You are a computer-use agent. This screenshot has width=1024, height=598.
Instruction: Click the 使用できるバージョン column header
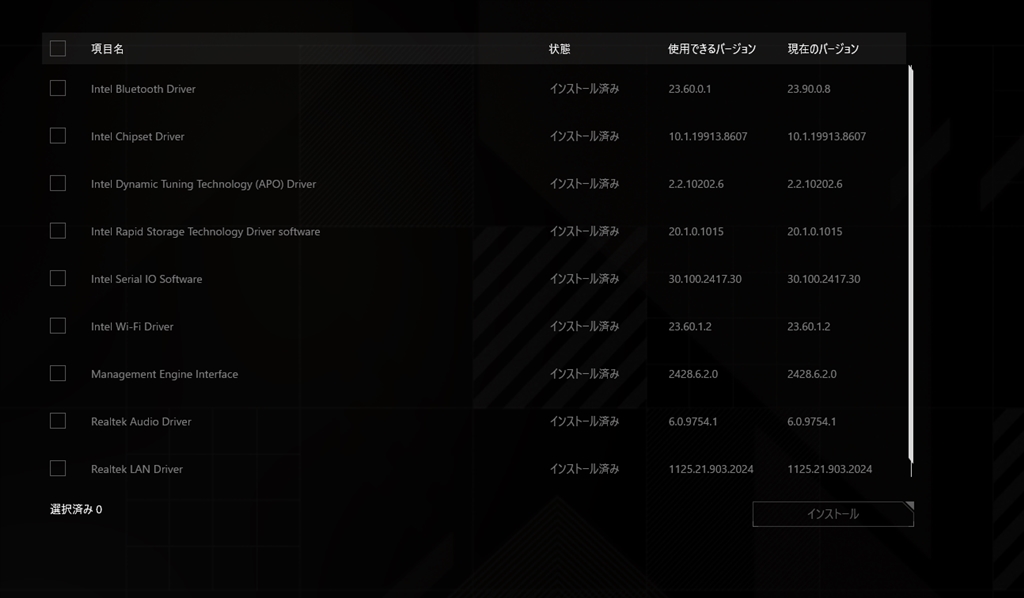coord(712,49)
